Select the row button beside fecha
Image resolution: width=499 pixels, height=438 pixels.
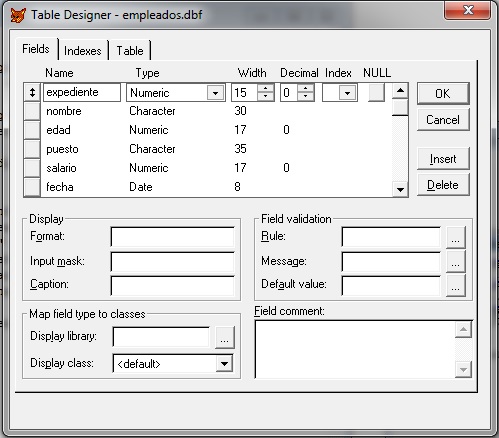click(32, 187)
